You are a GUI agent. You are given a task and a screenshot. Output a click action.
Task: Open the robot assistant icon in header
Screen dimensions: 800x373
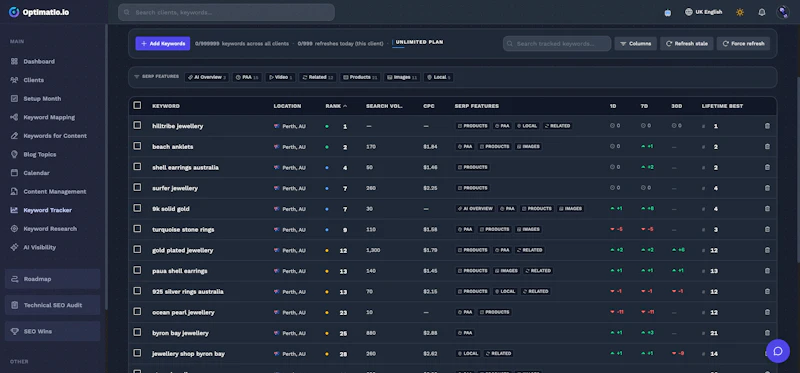(x=668, y=12)
